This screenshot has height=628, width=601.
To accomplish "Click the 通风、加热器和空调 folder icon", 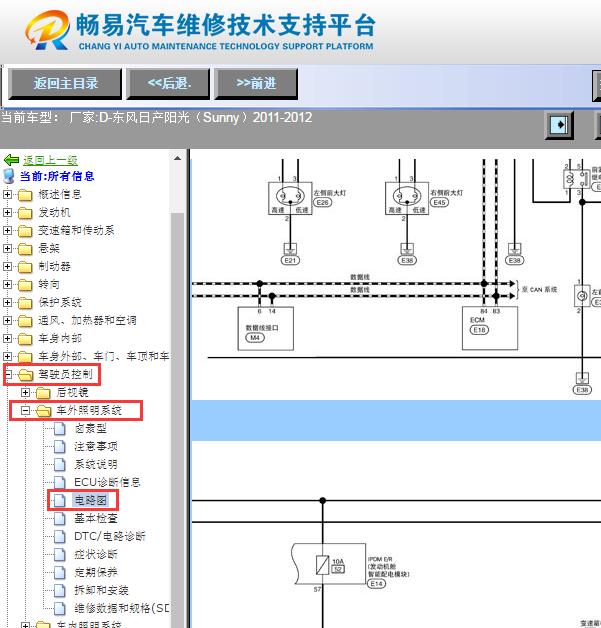I will [x=25, y=321].
